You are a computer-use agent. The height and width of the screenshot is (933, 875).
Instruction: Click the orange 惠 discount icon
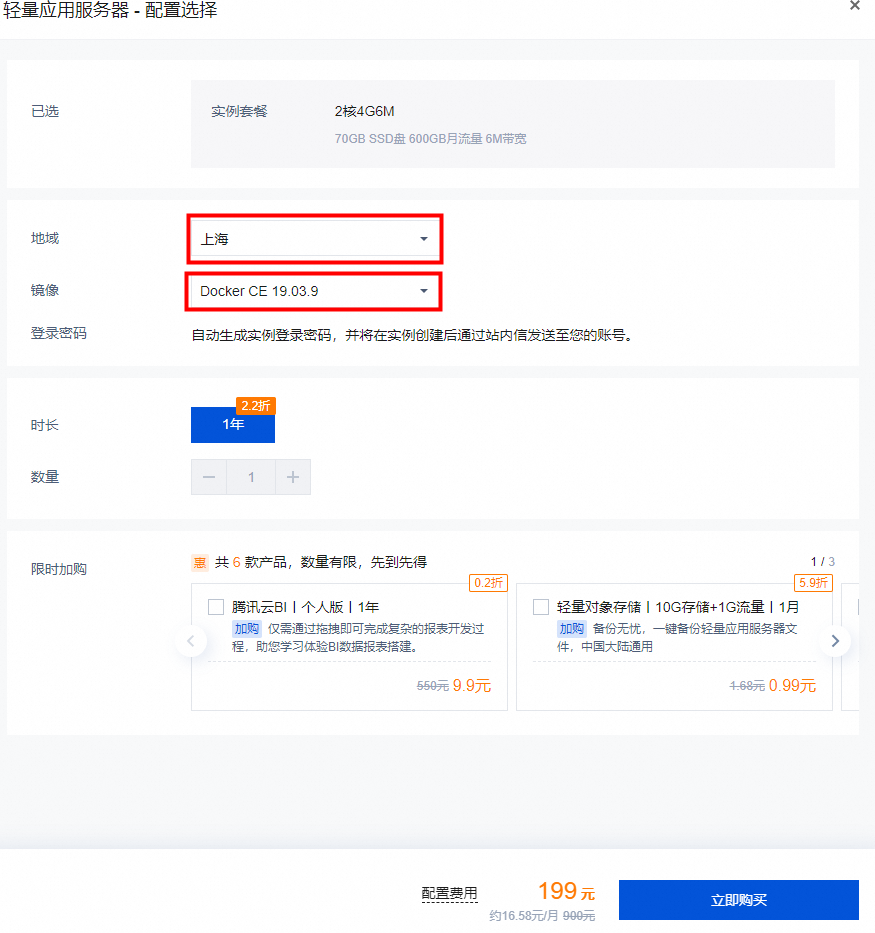(200, 563)
